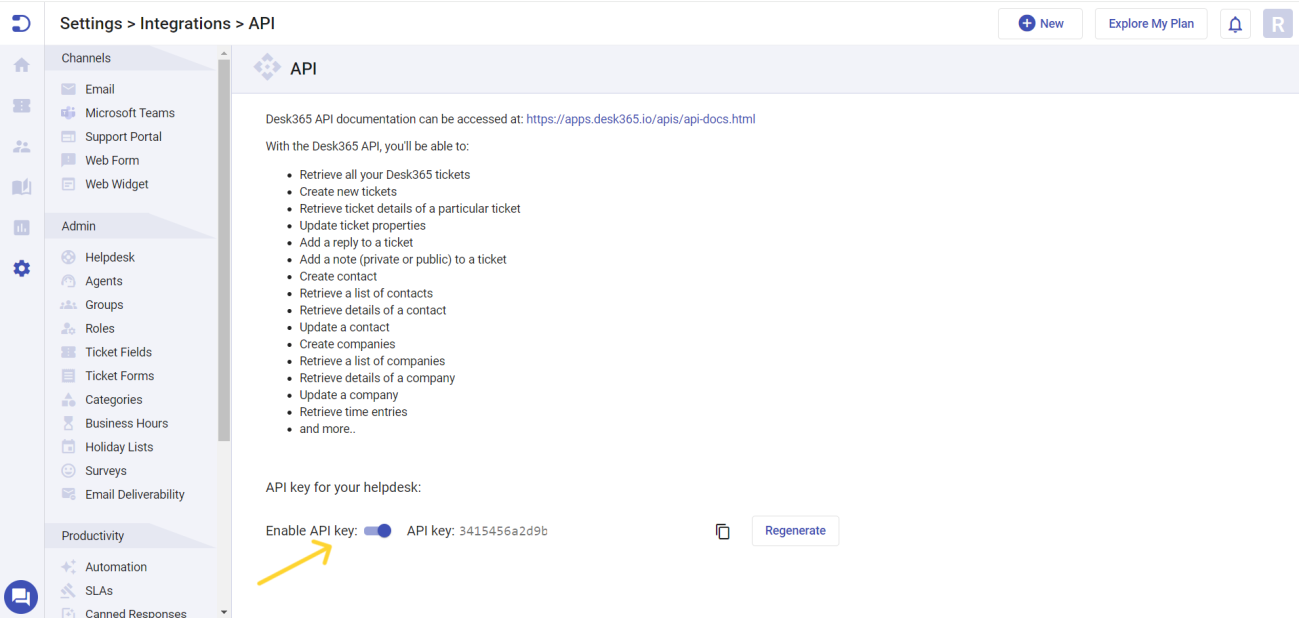Open the Tickets icon in the left rail
Screen dimensions: 1299x618
pos(21,106)
